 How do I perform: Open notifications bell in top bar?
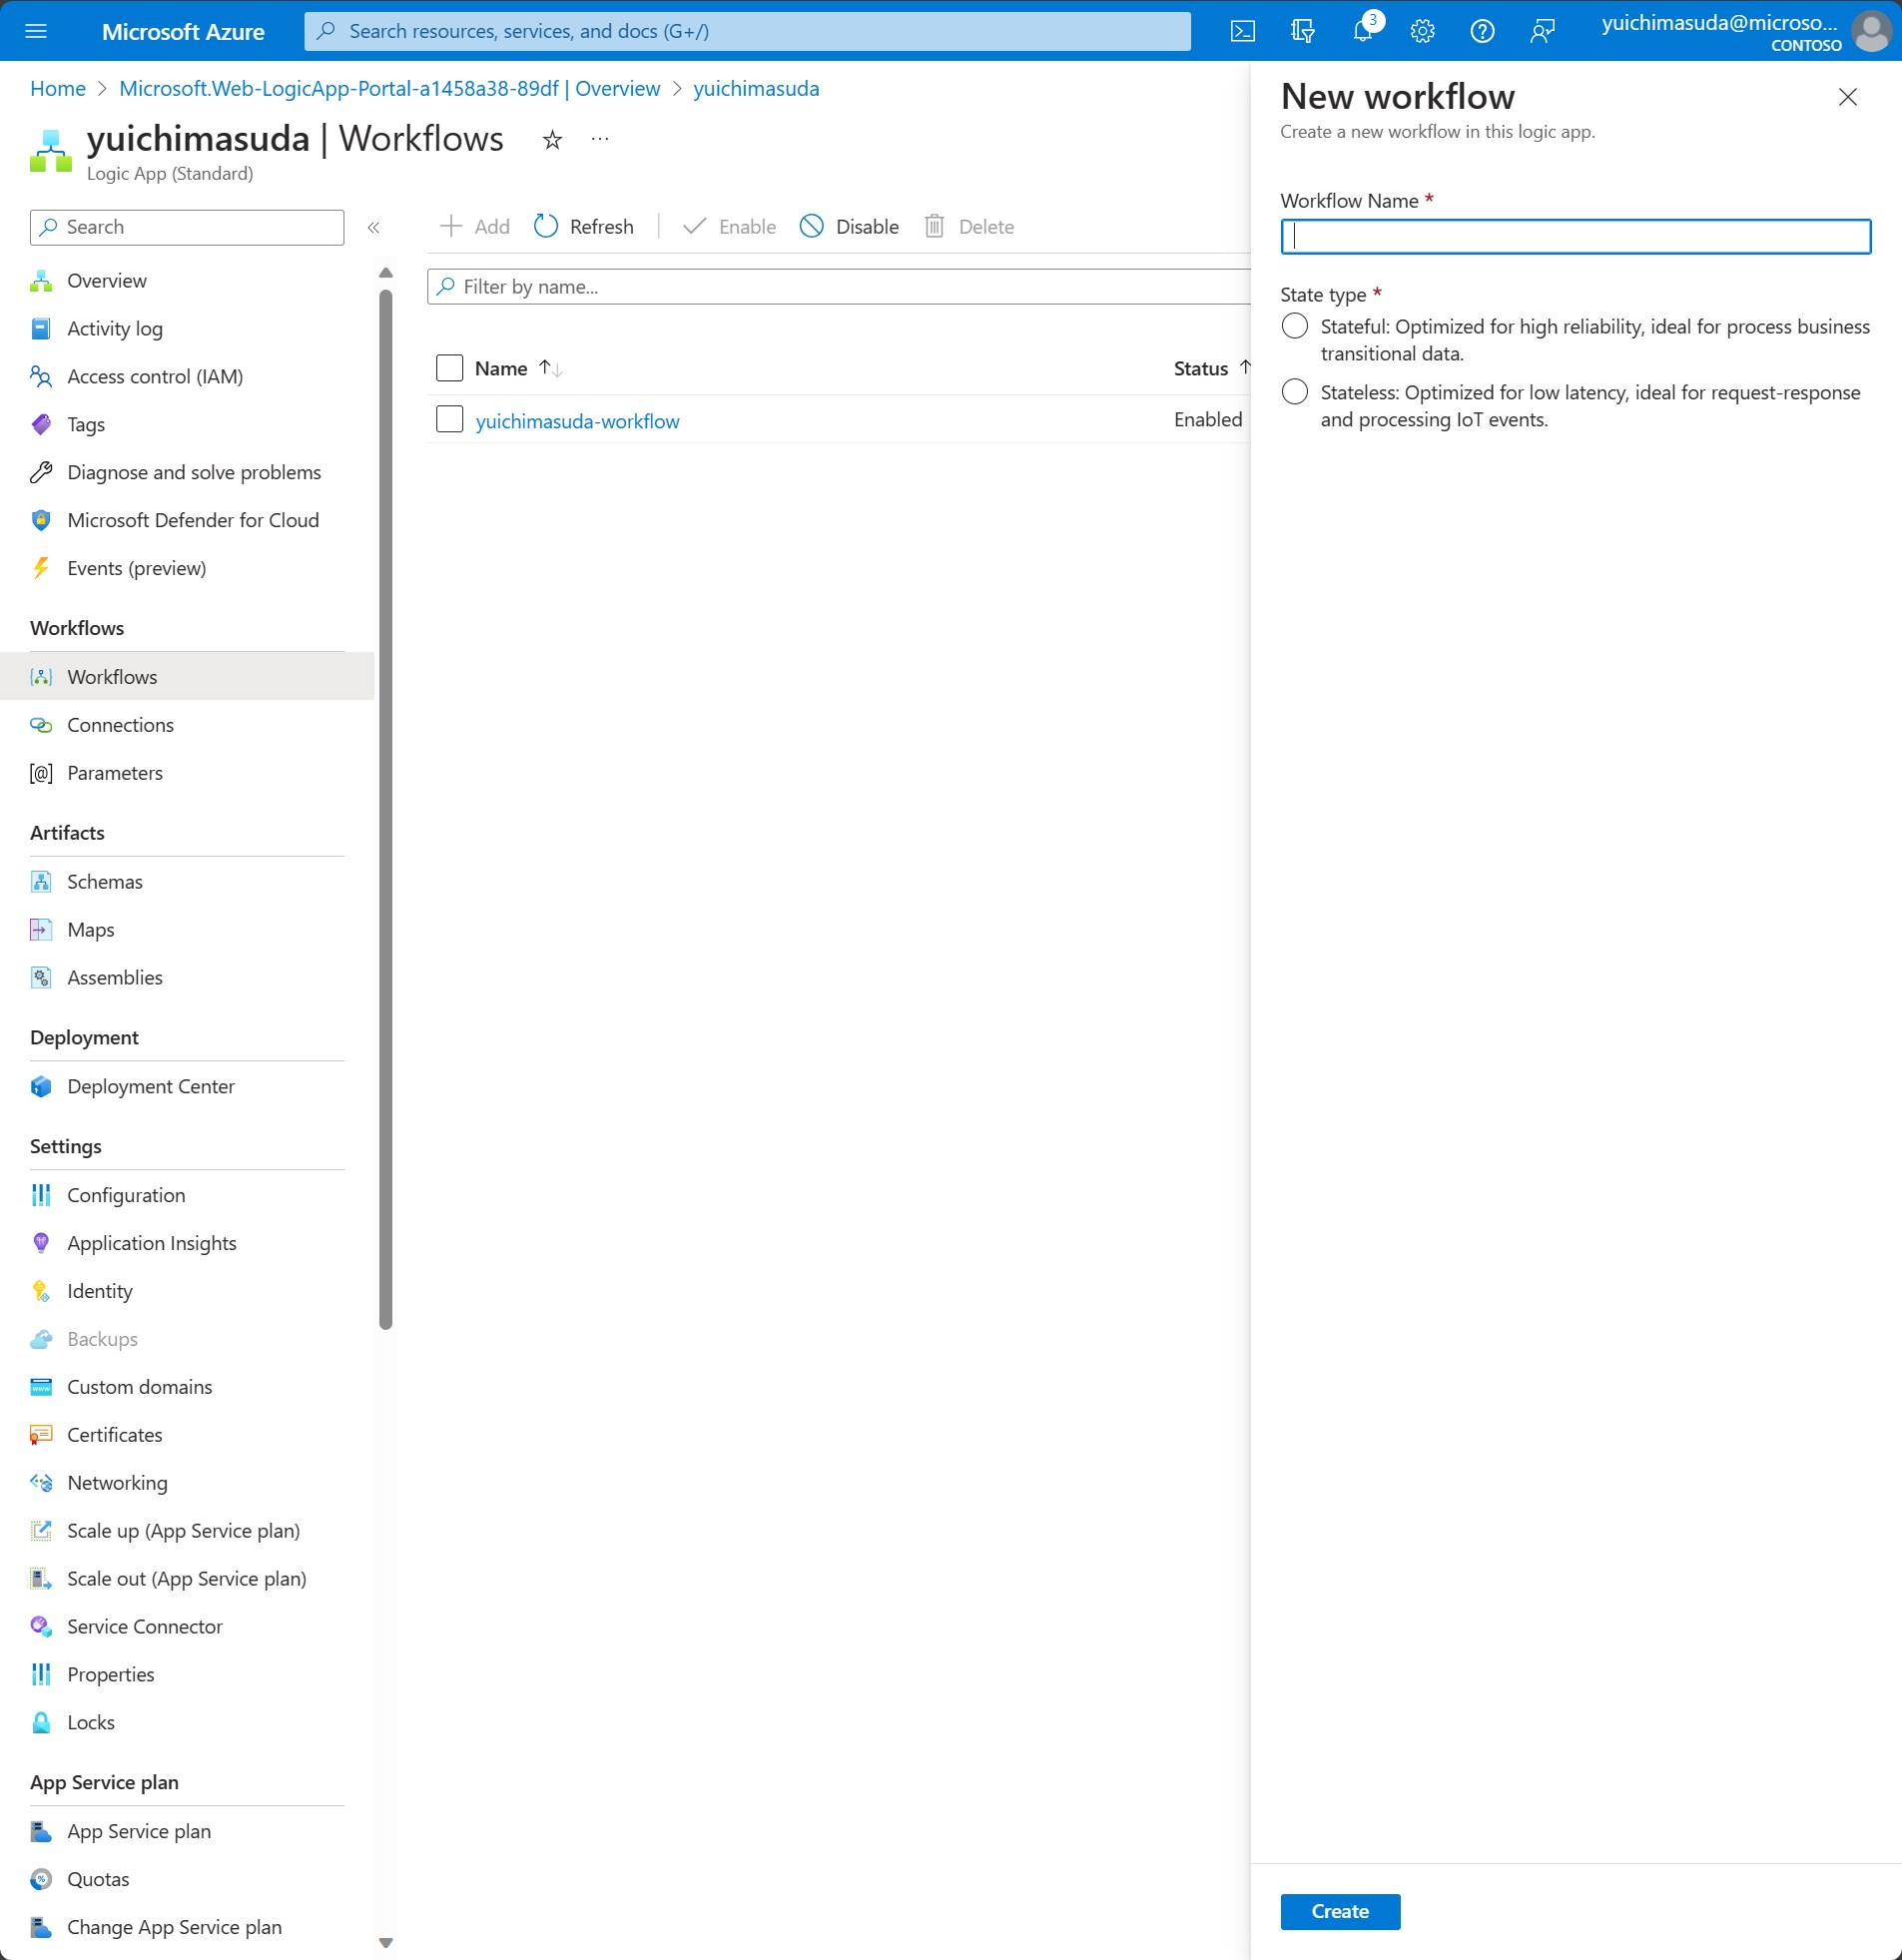tap(1362, 31)
